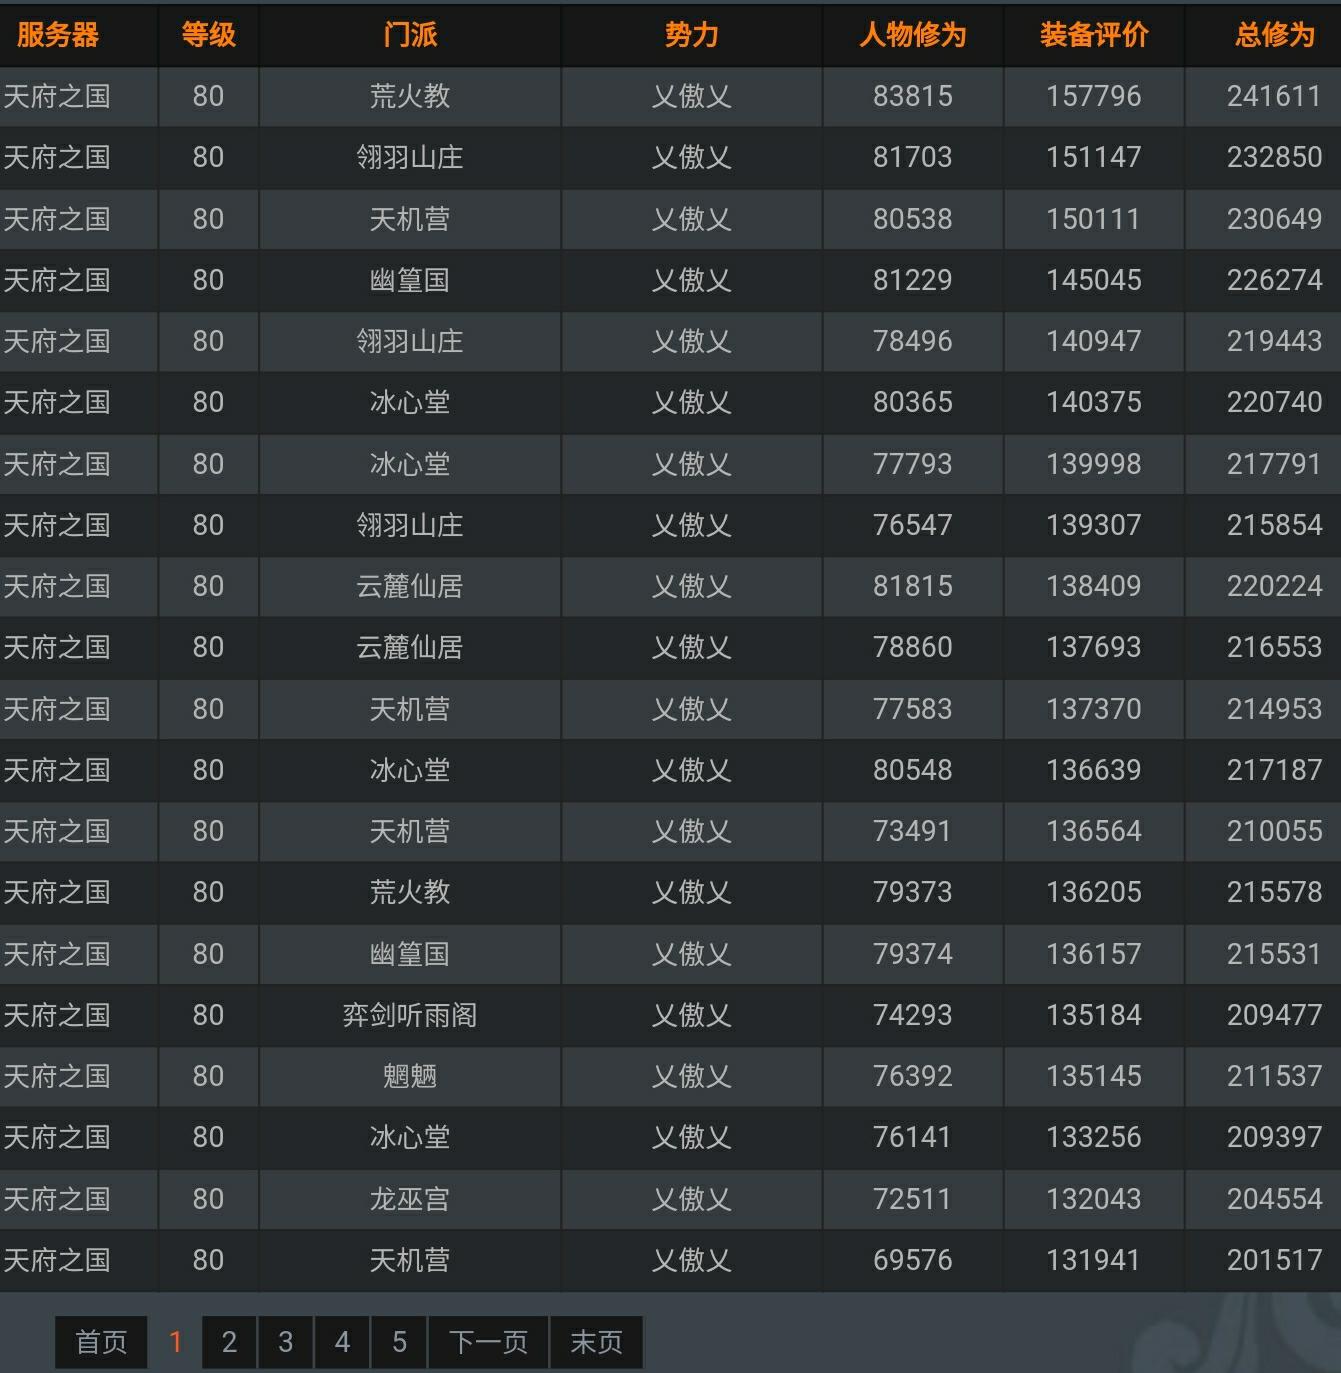Select the 门派 column header
Screen dimensions: 1341x1373
click(410, 35)
